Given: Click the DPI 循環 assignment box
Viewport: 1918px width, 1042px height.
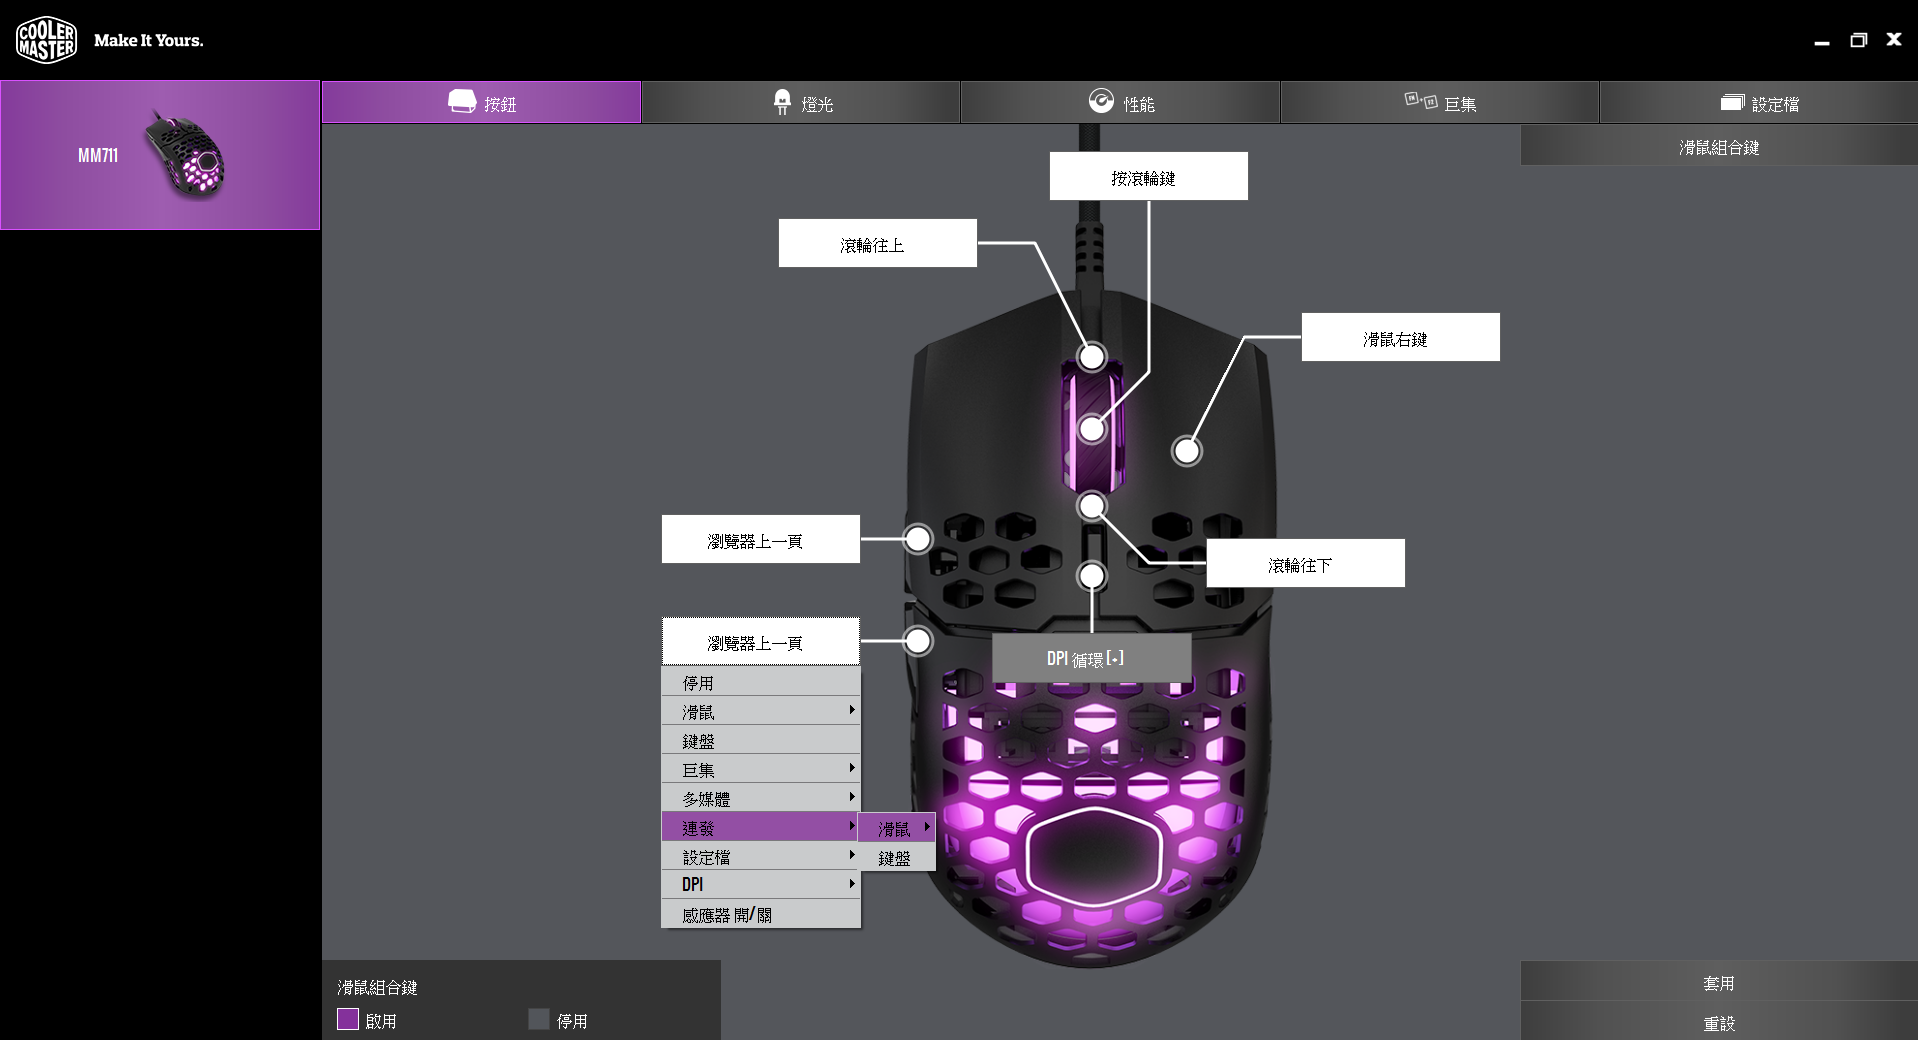Looking at the screenshot, I should tap(1091, 658).
